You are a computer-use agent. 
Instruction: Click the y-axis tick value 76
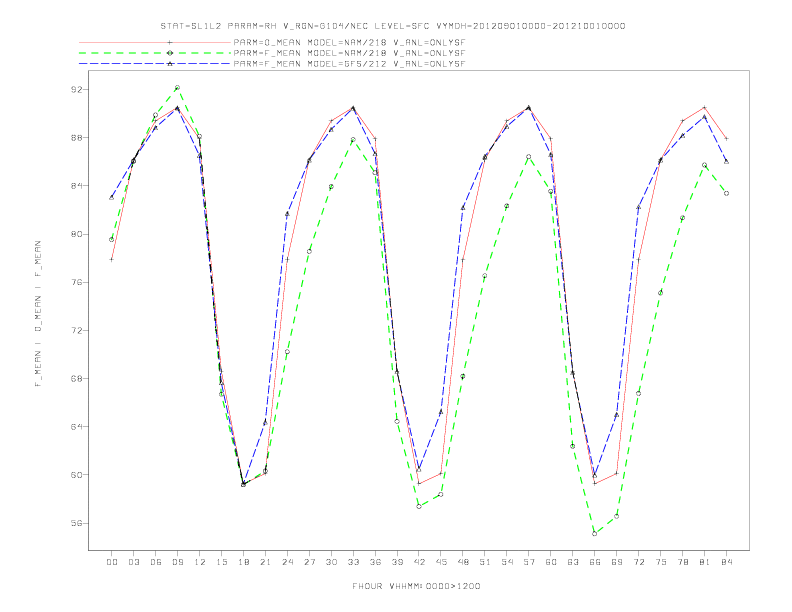pos(77,282)
